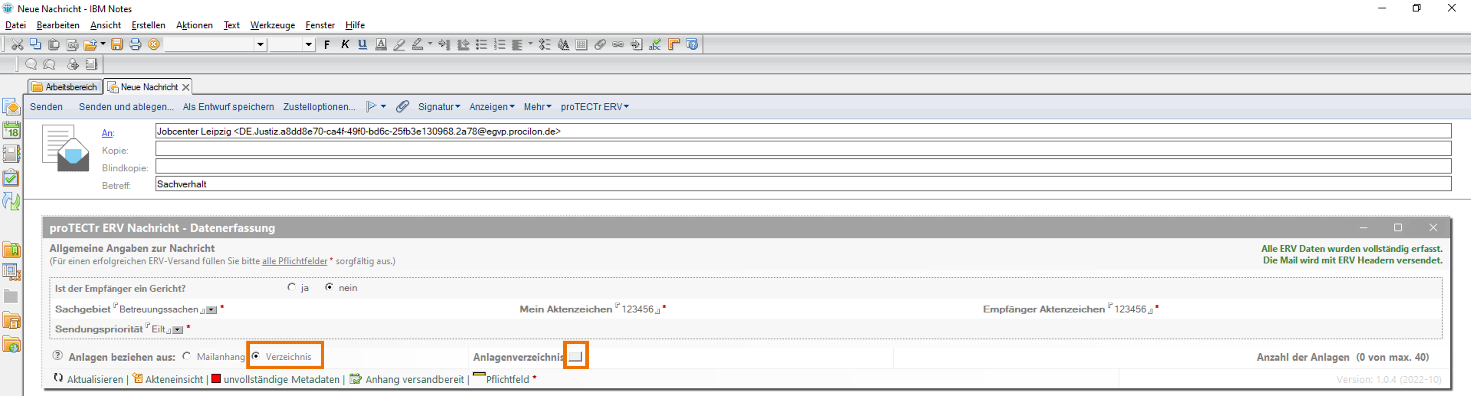Open the Bearbeiten menu

[59, 24]
